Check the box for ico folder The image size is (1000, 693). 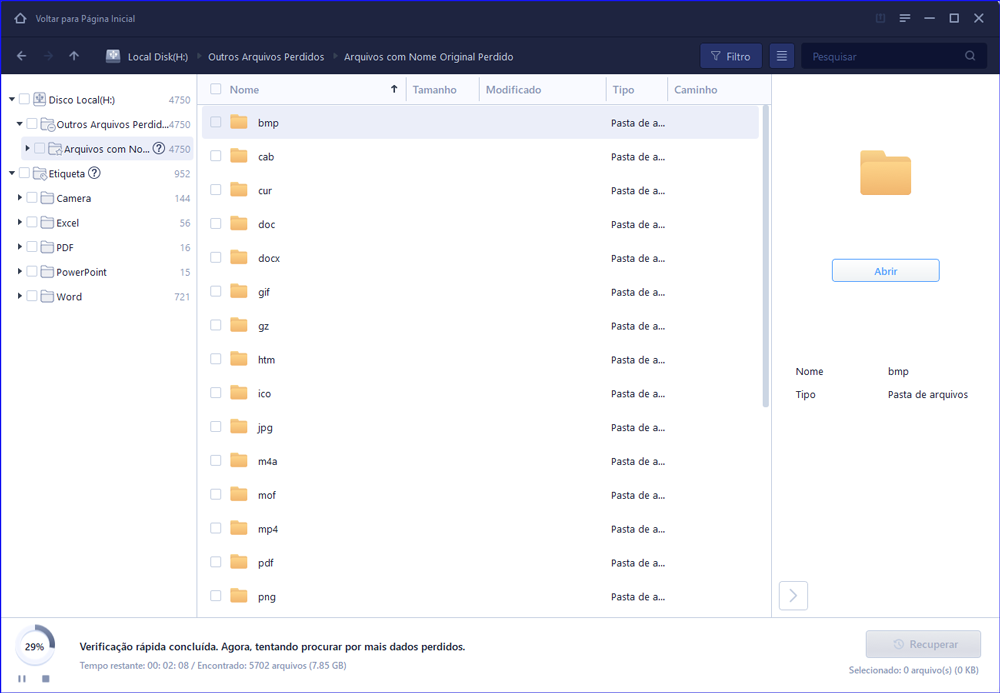click(216, 393)
